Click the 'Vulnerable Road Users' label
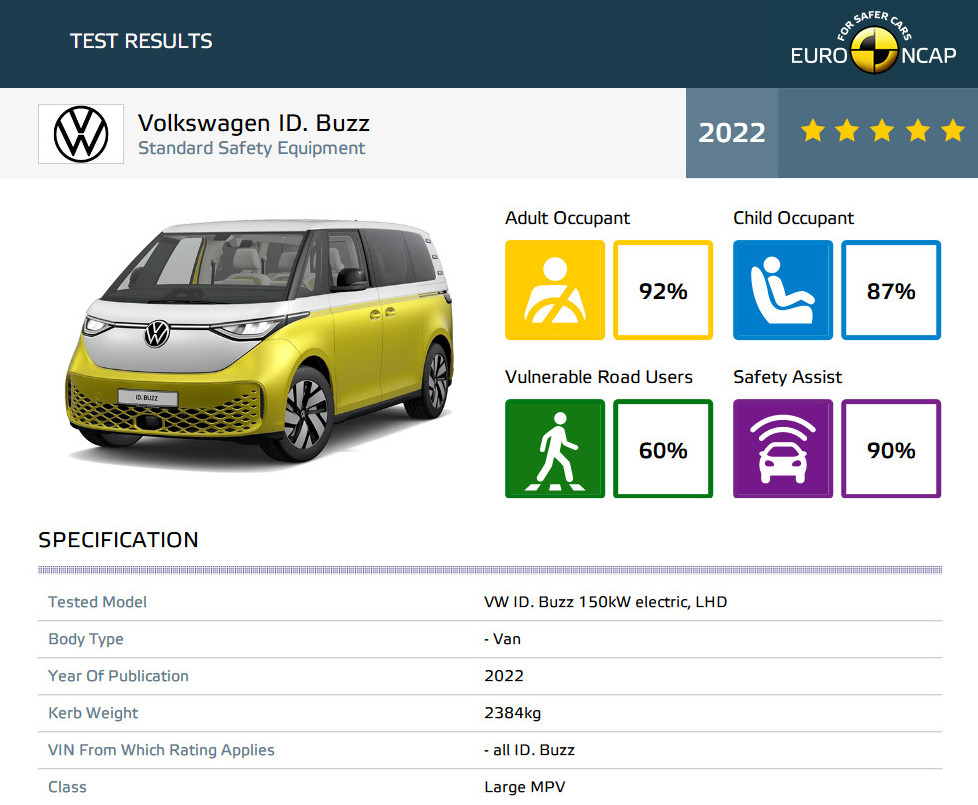This screenshot has height=805, width=978. pyautogui.click(x=599, y=377)
